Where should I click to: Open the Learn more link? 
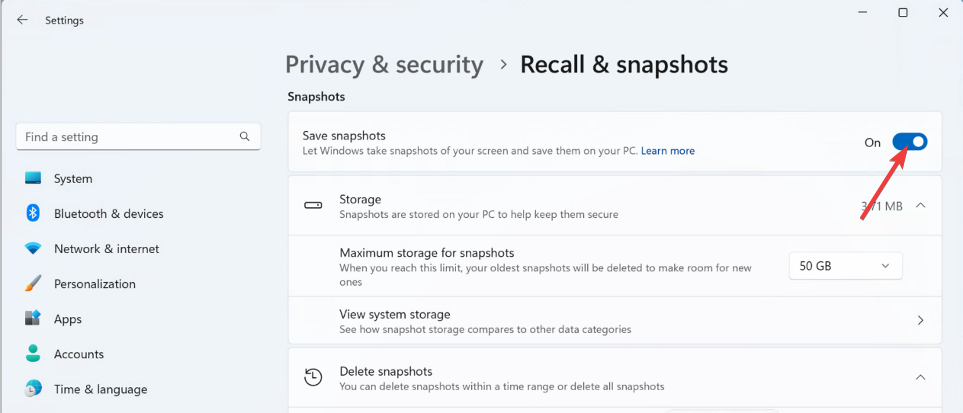(x=667, y=151)
